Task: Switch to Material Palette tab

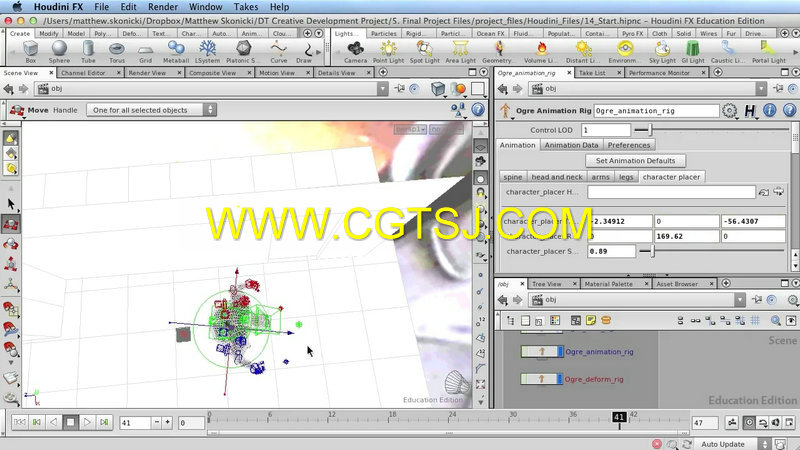Action: click(x=608, y=284)
